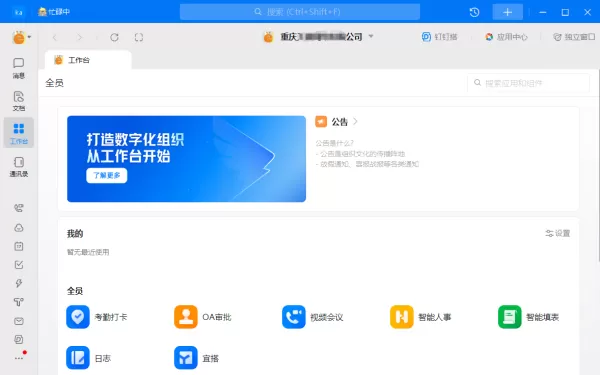Open 设置 settings for 我的 section

[558, 233]
